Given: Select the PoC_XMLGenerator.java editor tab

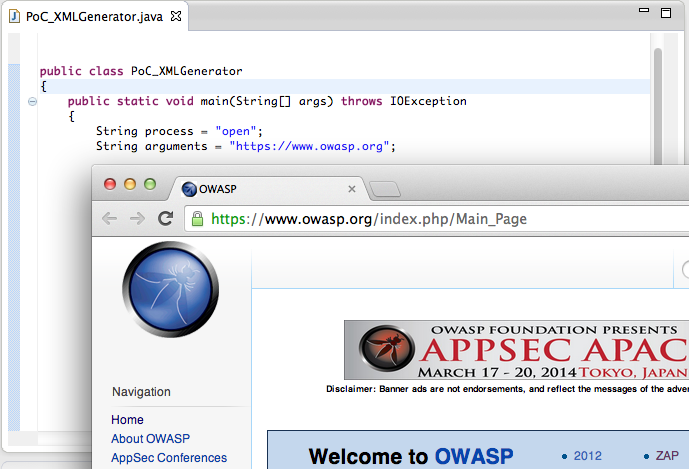Looking at the screenshot, I should point(95,16).
